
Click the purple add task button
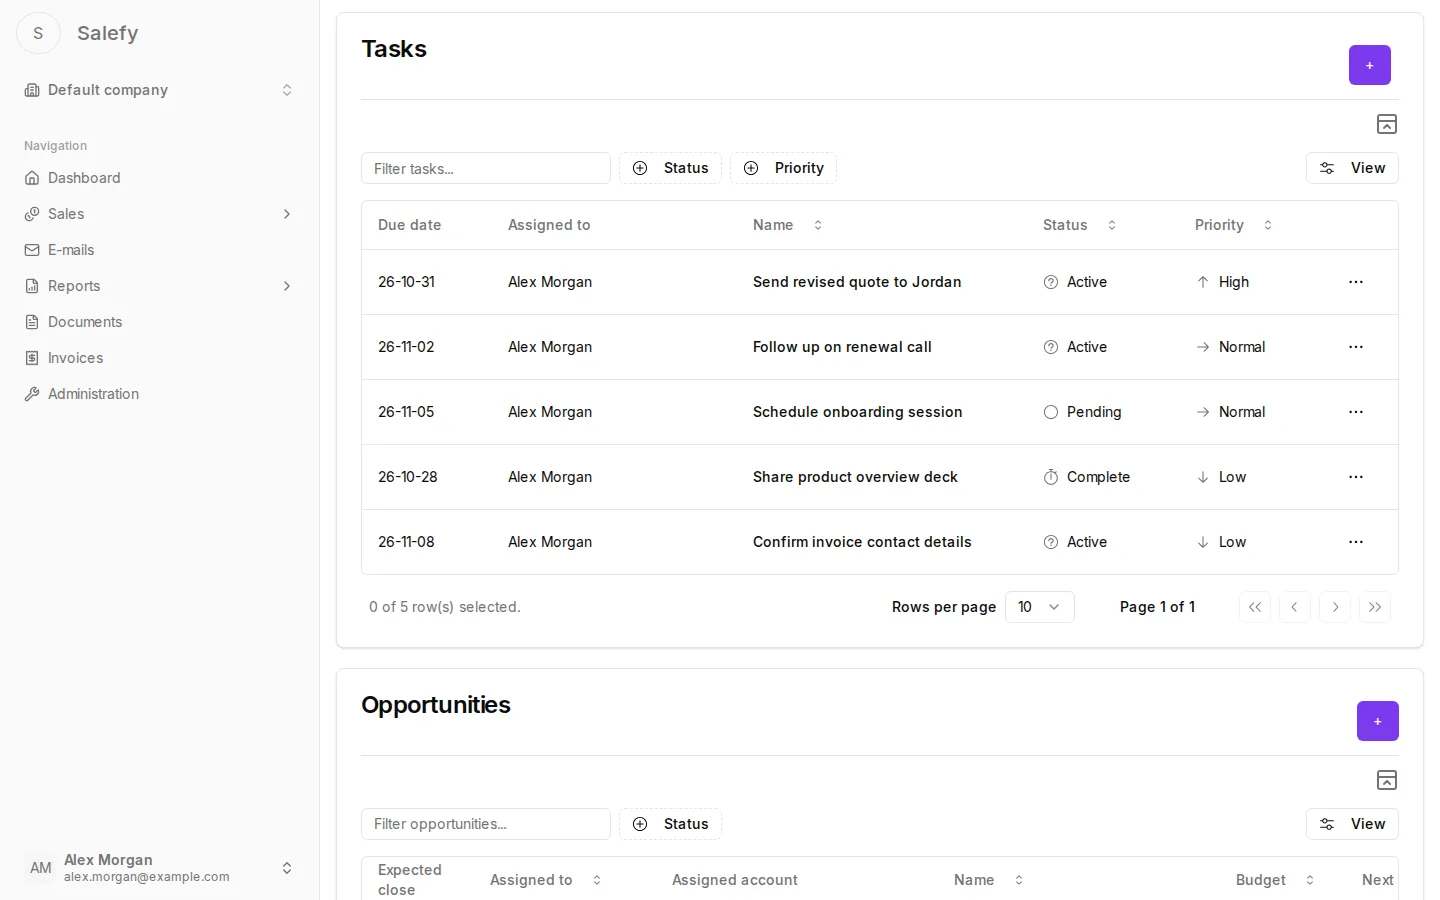coord(1370,65)
